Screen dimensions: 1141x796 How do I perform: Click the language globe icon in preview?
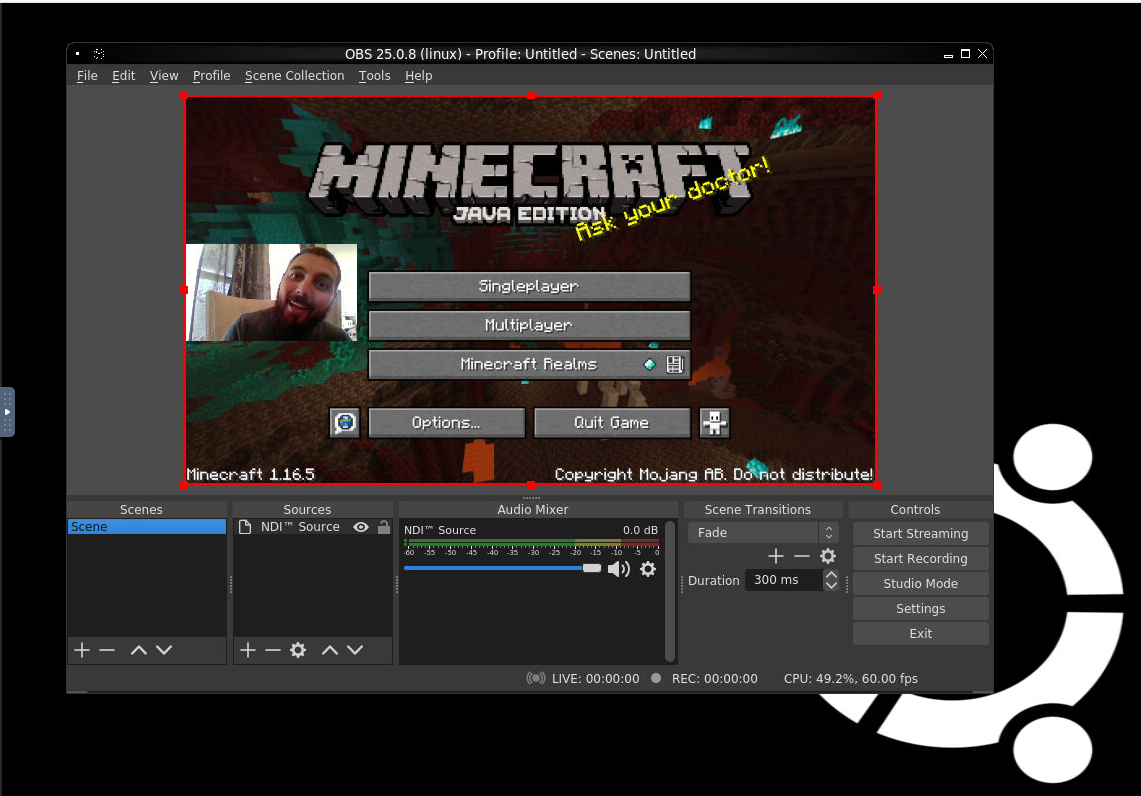[x=345, y=423]
